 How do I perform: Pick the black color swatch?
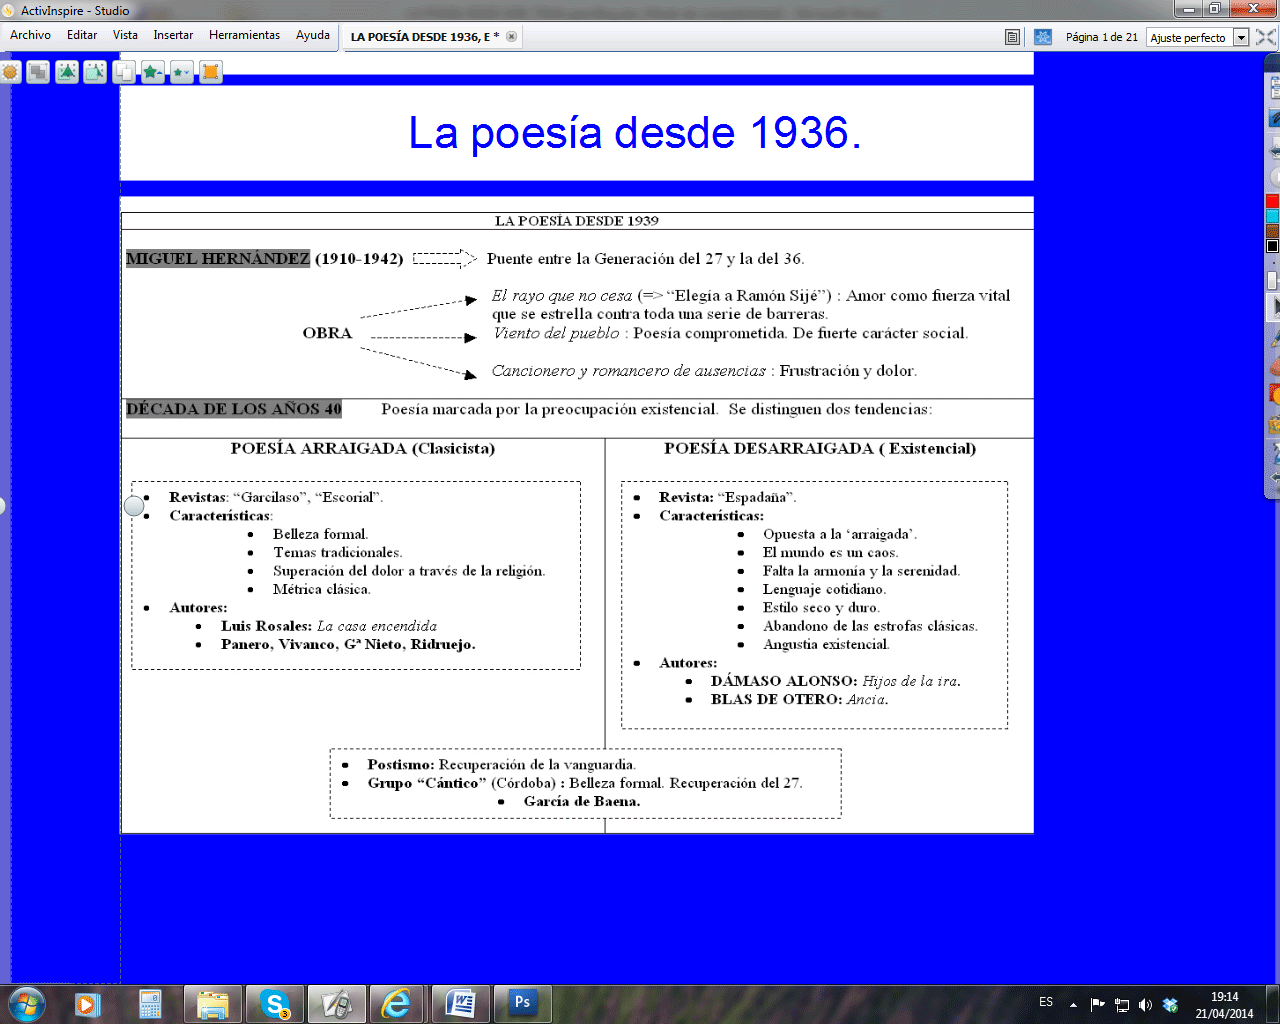(x=1272, y=246)
